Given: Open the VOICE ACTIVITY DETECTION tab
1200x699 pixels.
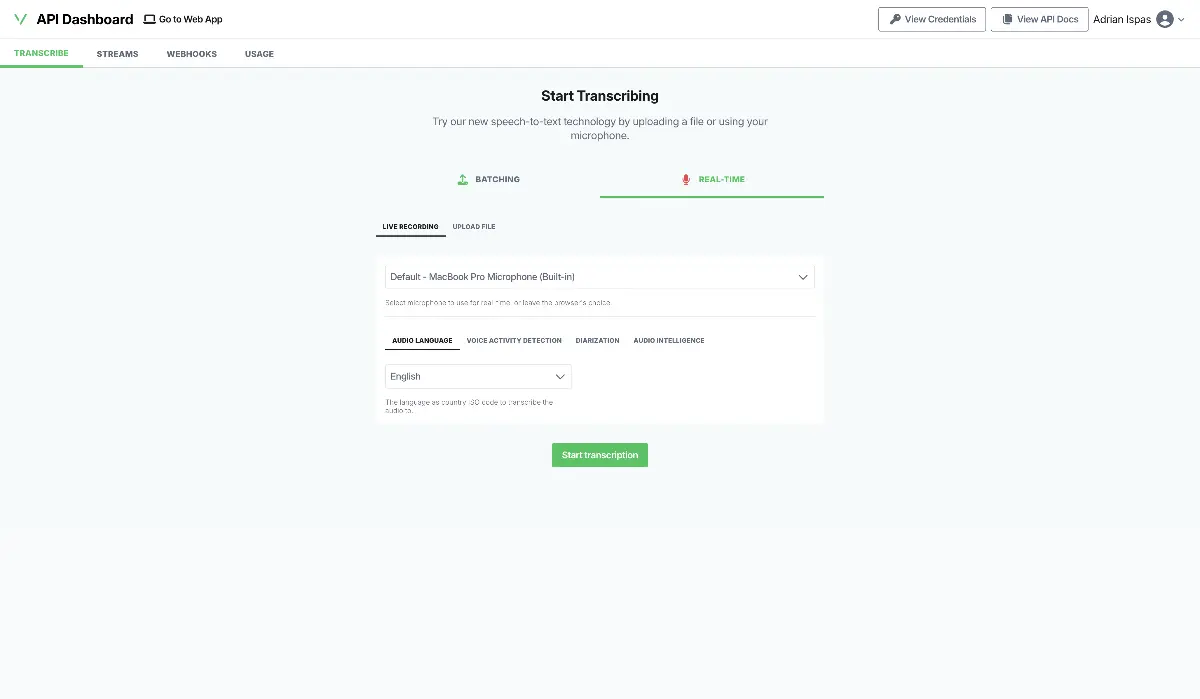Looking at the screenshot, I should click(x=514, y=340).
